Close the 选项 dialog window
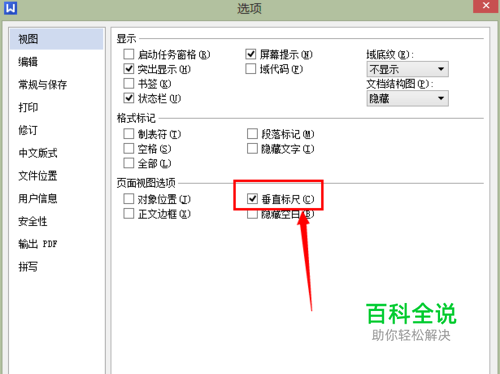Viewport: 500px width, 374px height. click(x=486, y=6)
